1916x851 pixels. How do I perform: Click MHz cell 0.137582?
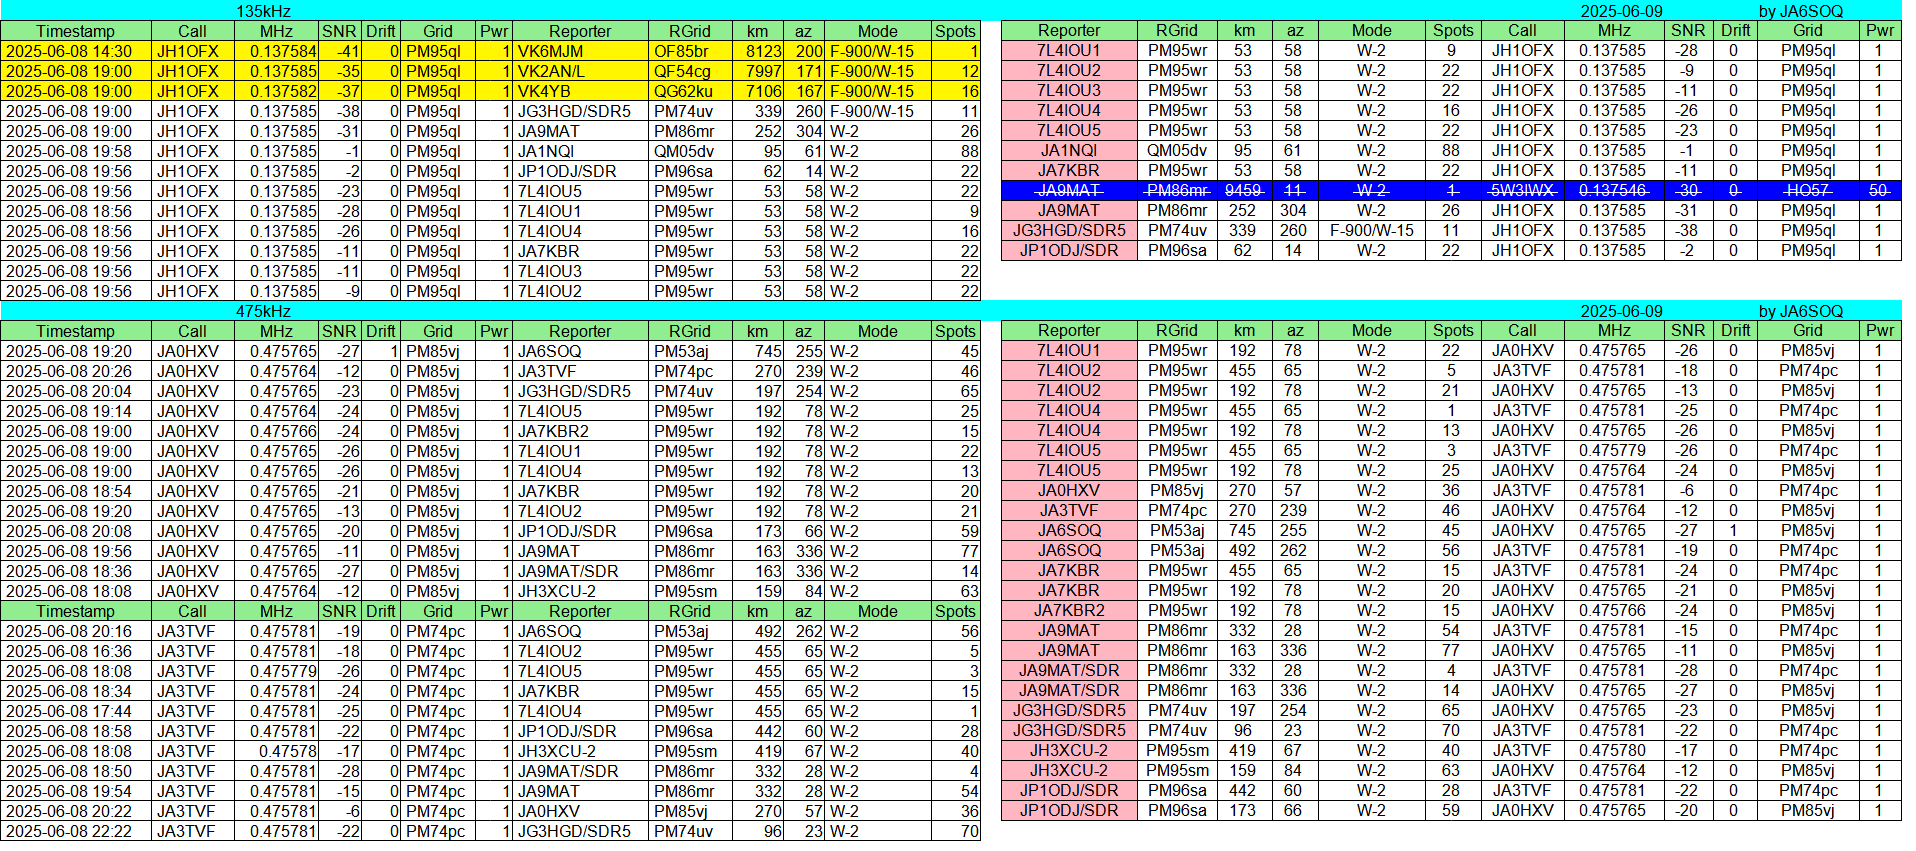pos(277,91)
